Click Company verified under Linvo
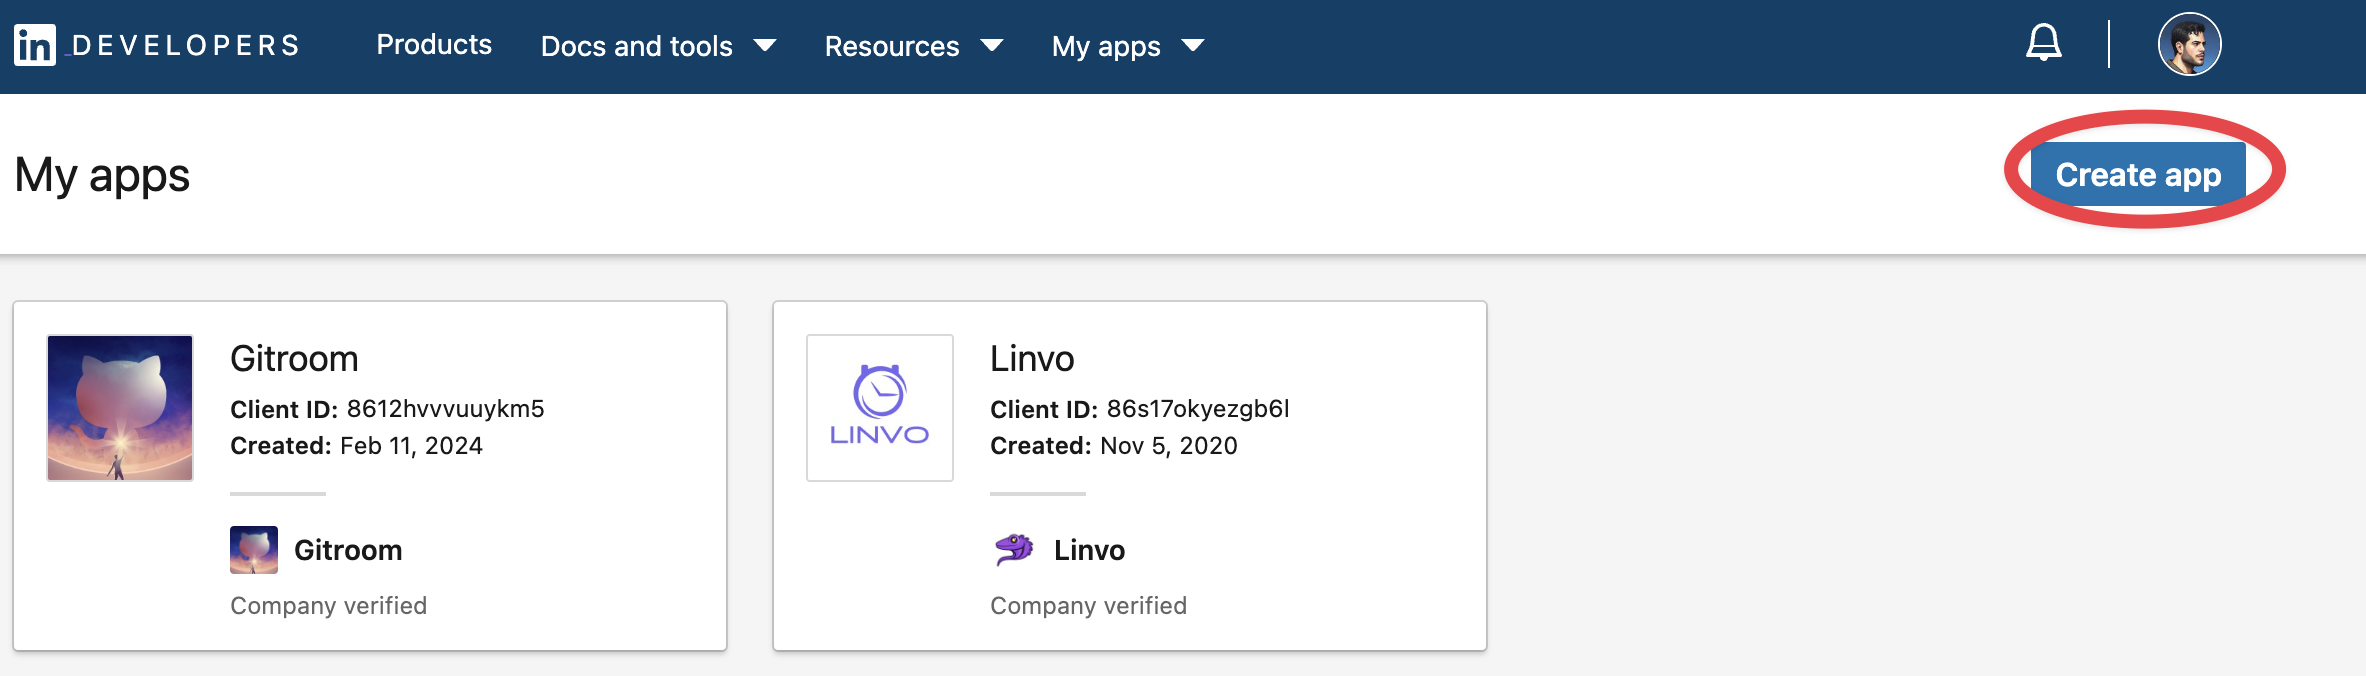Screen dimensions: 2366x676 (x=1088, y=606)
